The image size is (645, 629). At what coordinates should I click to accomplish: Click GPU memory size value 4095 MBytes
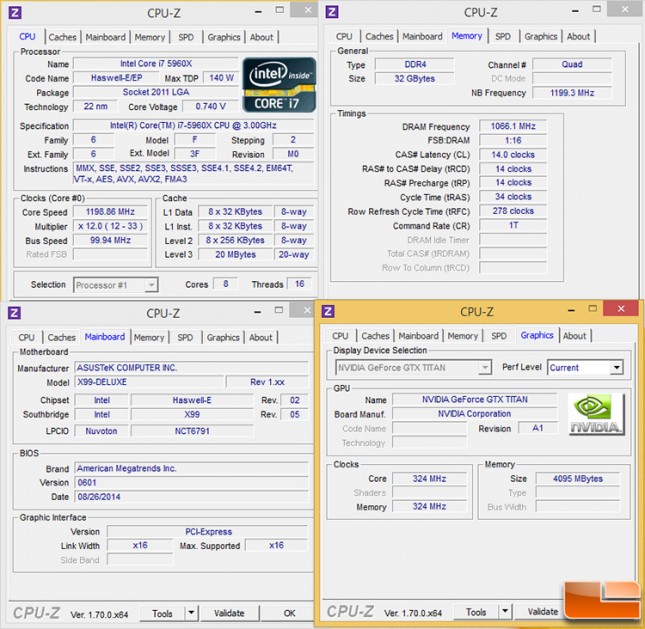click(x=578, y=479)
